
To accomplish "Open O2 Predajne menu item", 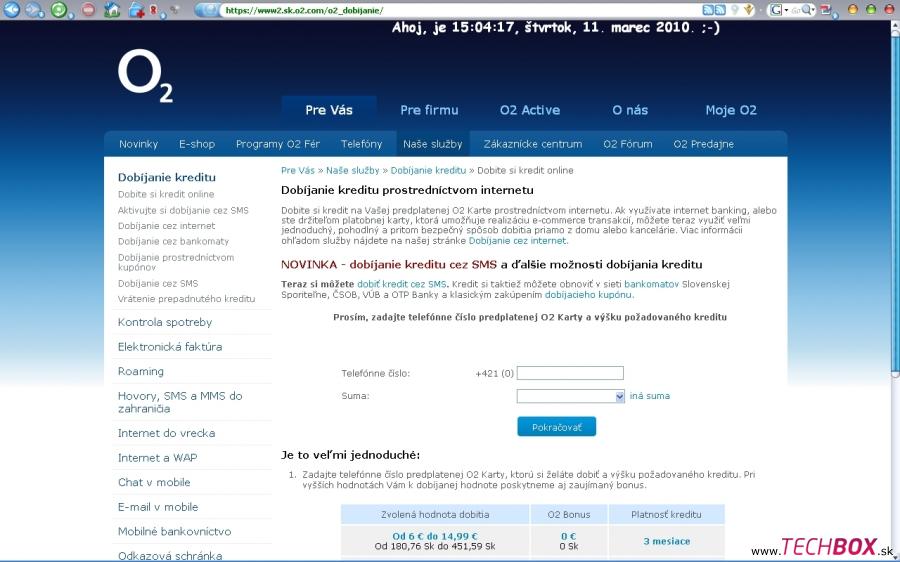I will click(704, 144).
